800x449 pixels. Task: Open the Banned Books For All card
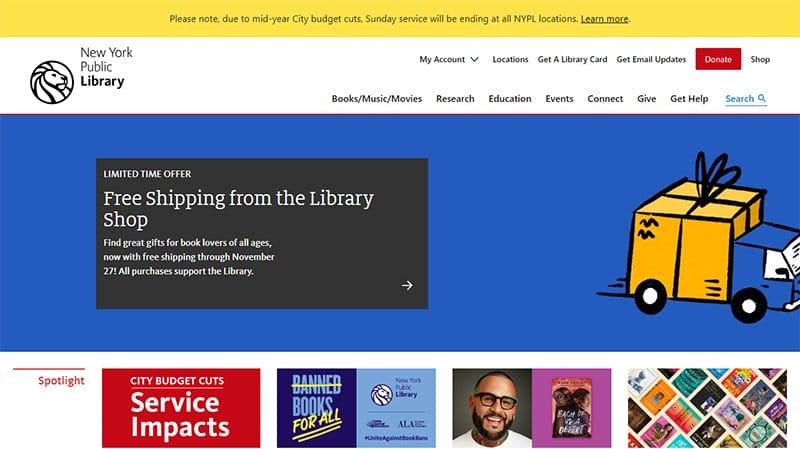[x=356, y=408]
